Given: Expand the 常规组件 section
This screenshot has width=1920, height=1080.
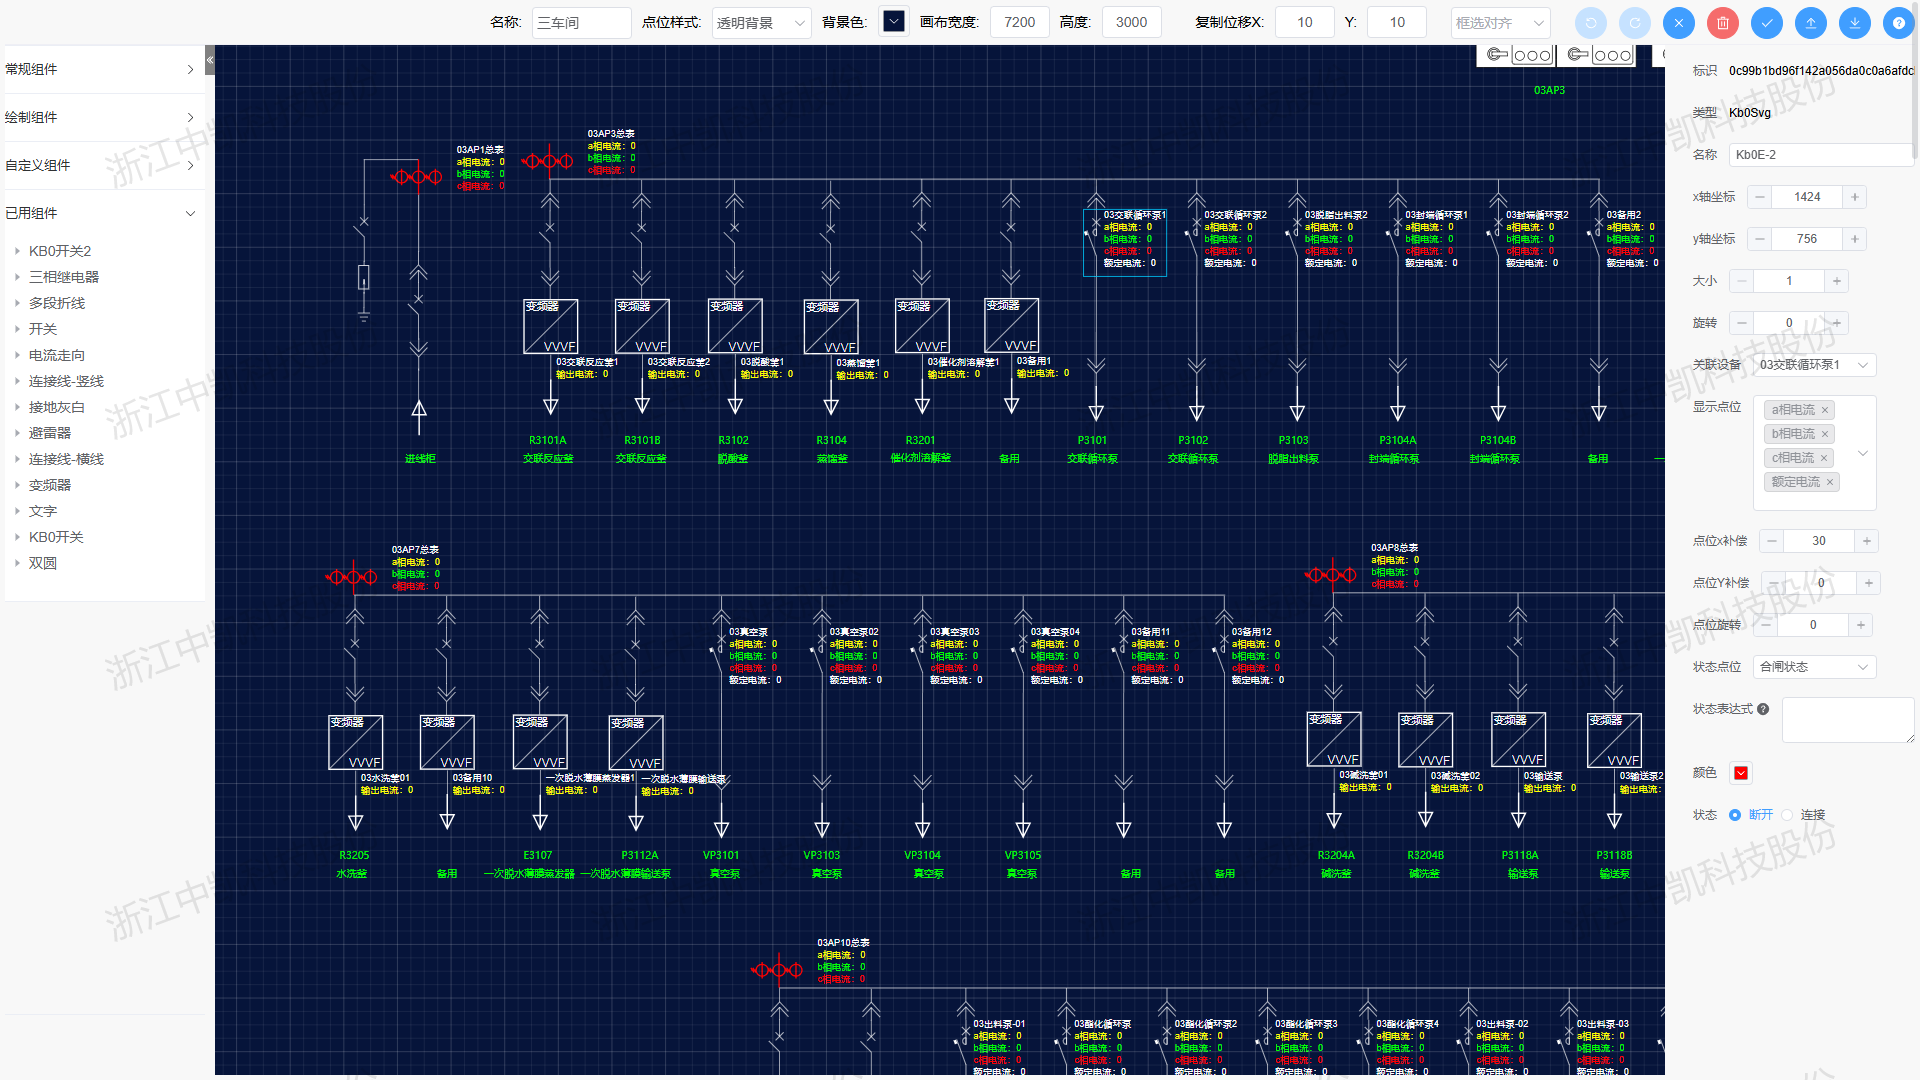Looking at the screenshot, I should click(100, 69).
